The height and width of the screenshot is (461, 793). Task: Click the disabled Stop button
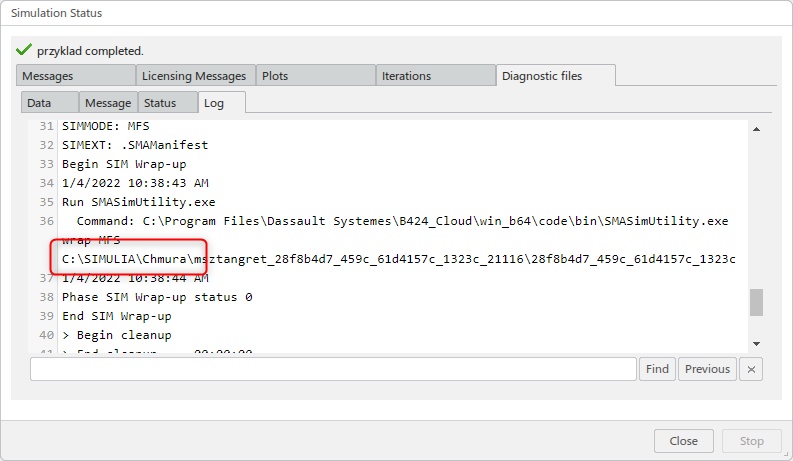(752, 441)
